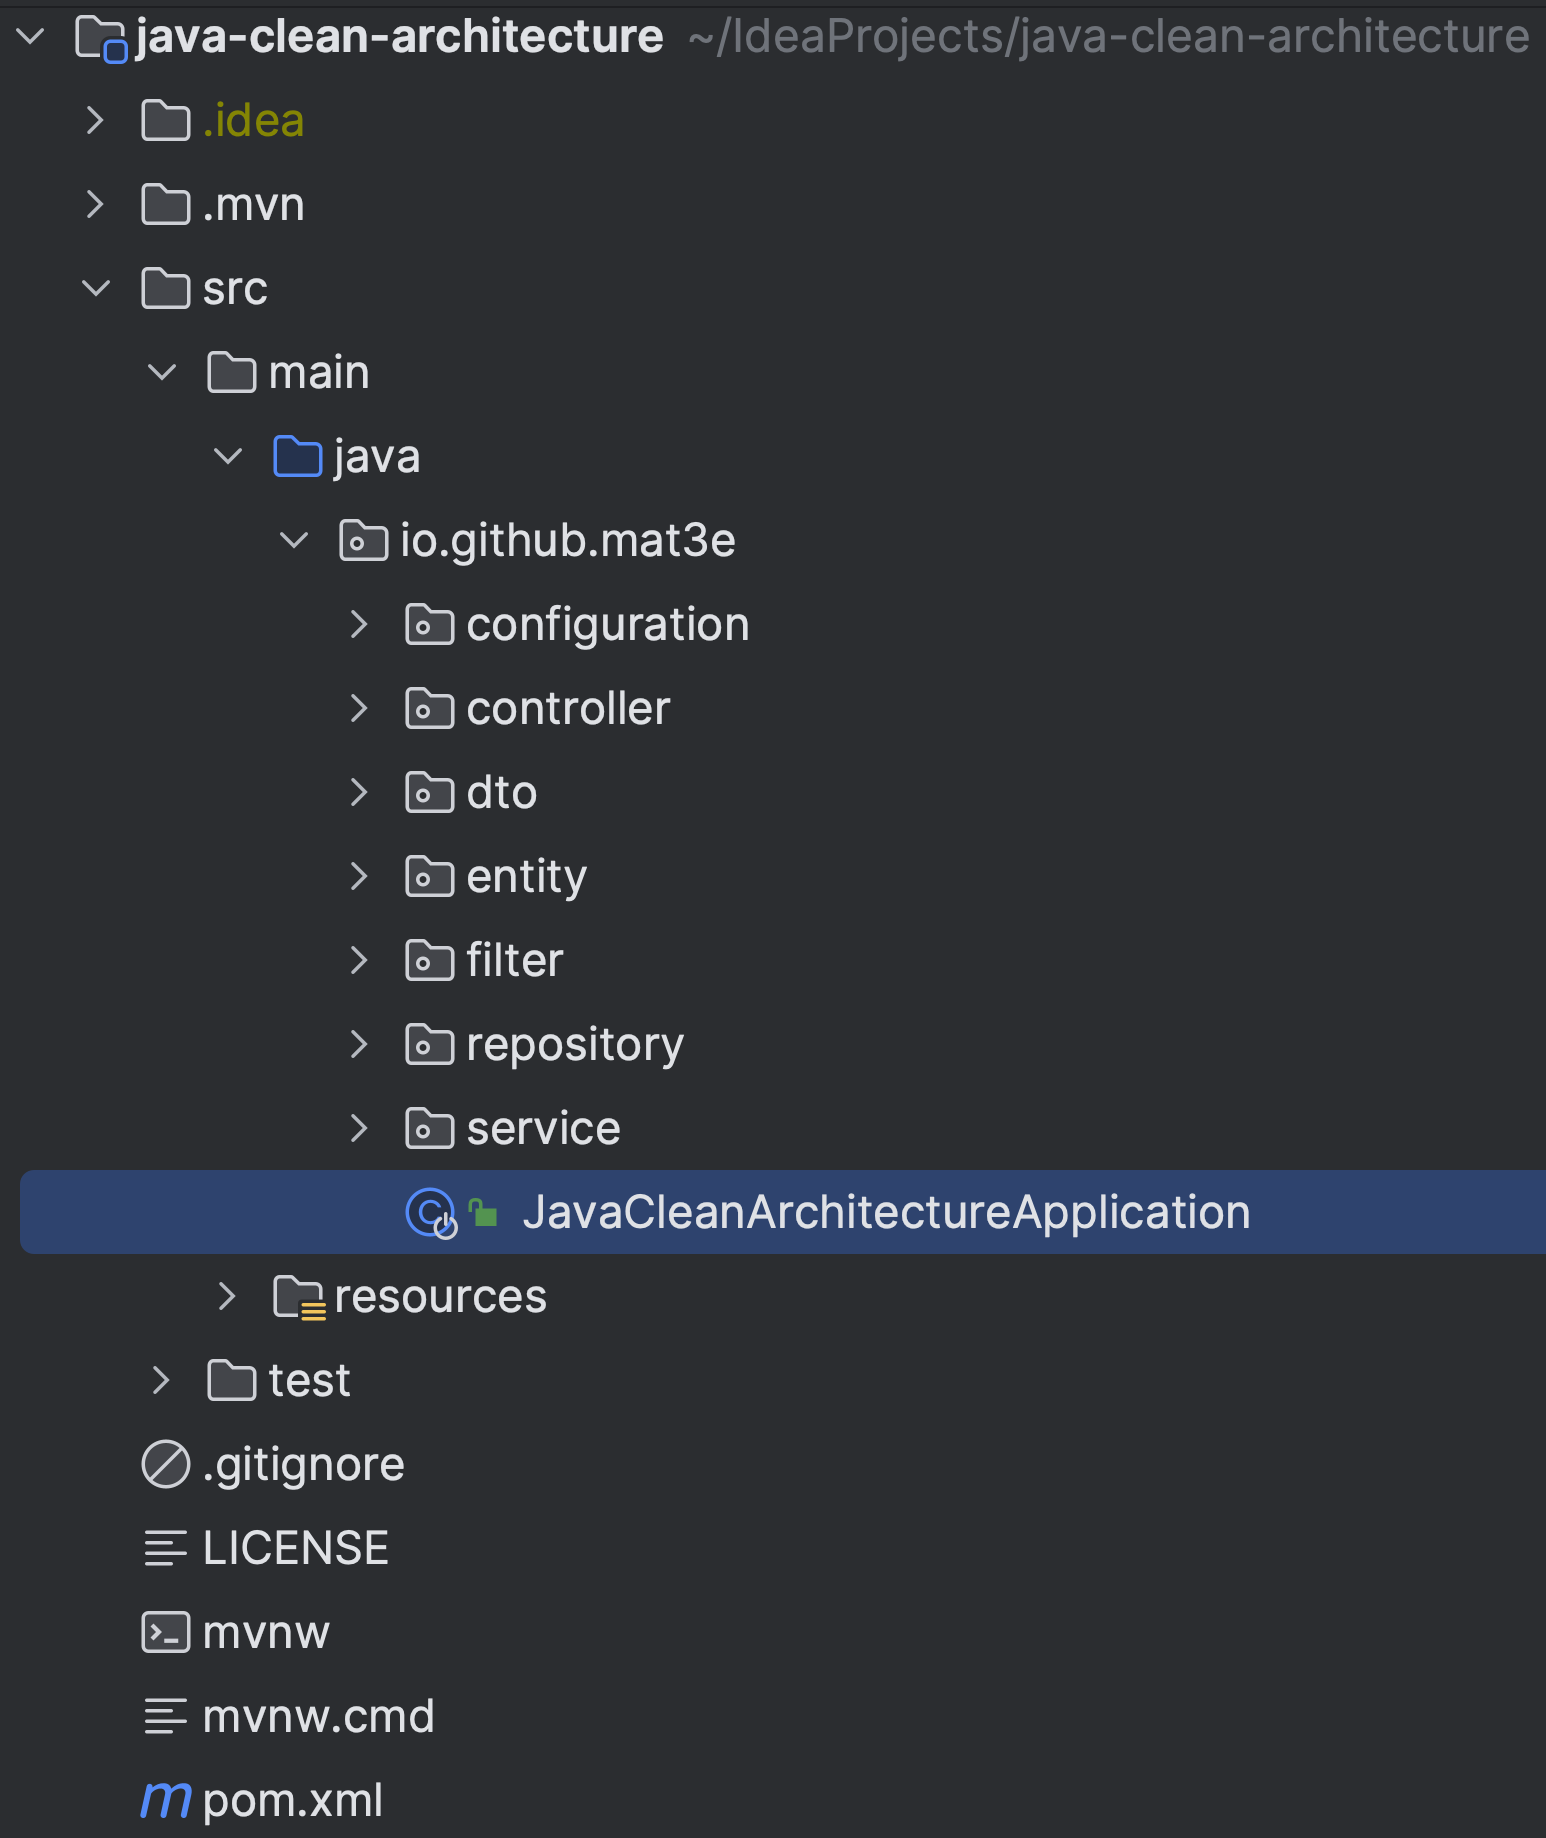Click the dto package icon
This screenshot has width=1546, height=1838.
430,793
